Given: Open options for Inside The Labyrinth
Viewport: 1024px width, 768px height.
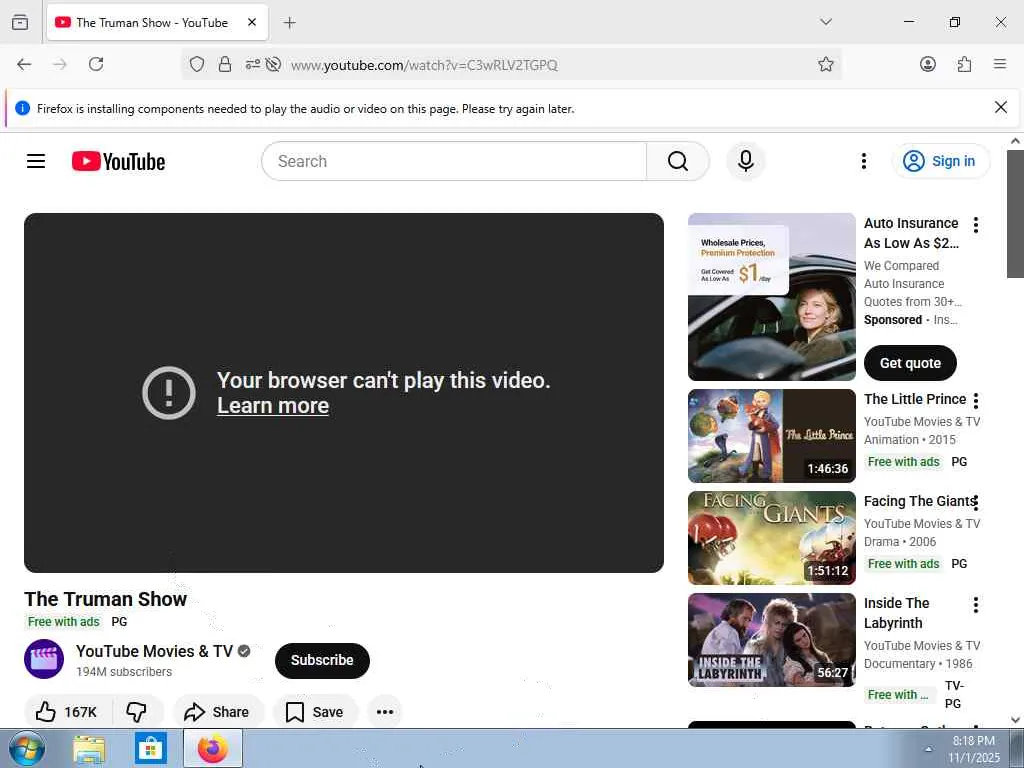Looking at the screenshot, I should (976, 605).
